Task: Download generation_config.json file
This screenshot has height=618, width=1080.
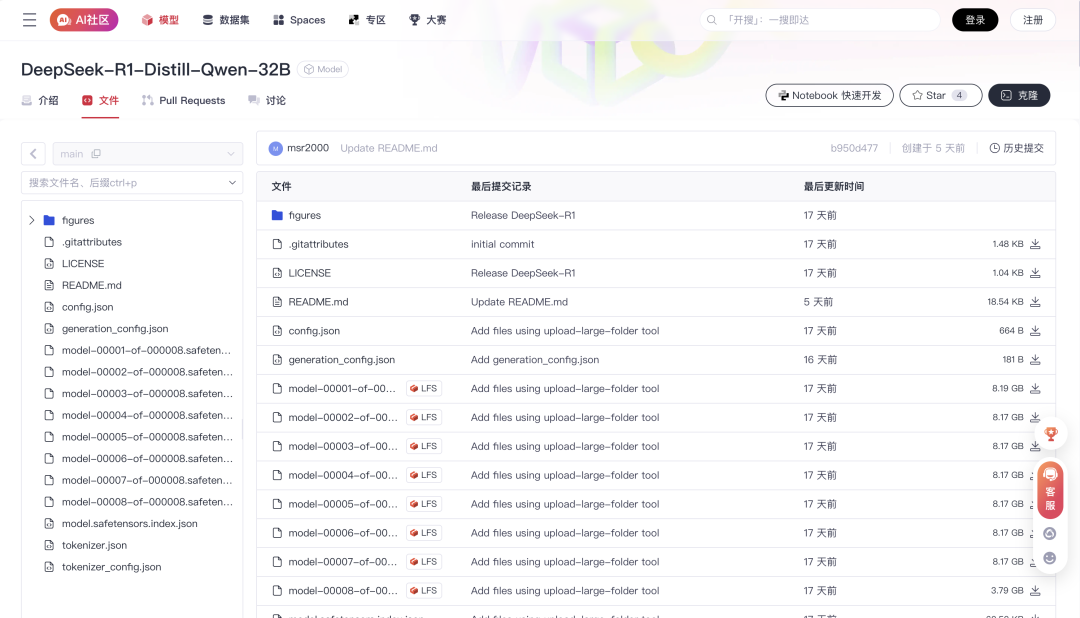Action: click(x=1035, y=360)
